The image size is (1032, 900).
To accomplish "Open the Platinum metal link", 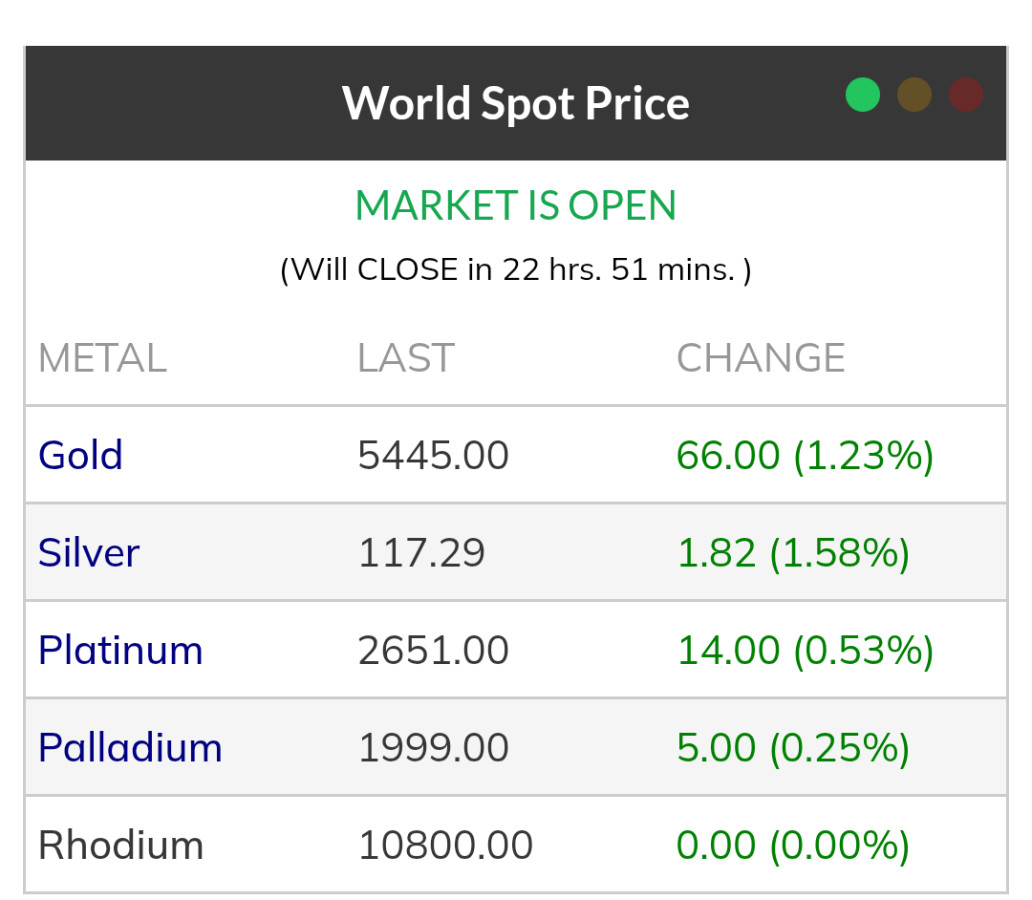I will (120, 650).
